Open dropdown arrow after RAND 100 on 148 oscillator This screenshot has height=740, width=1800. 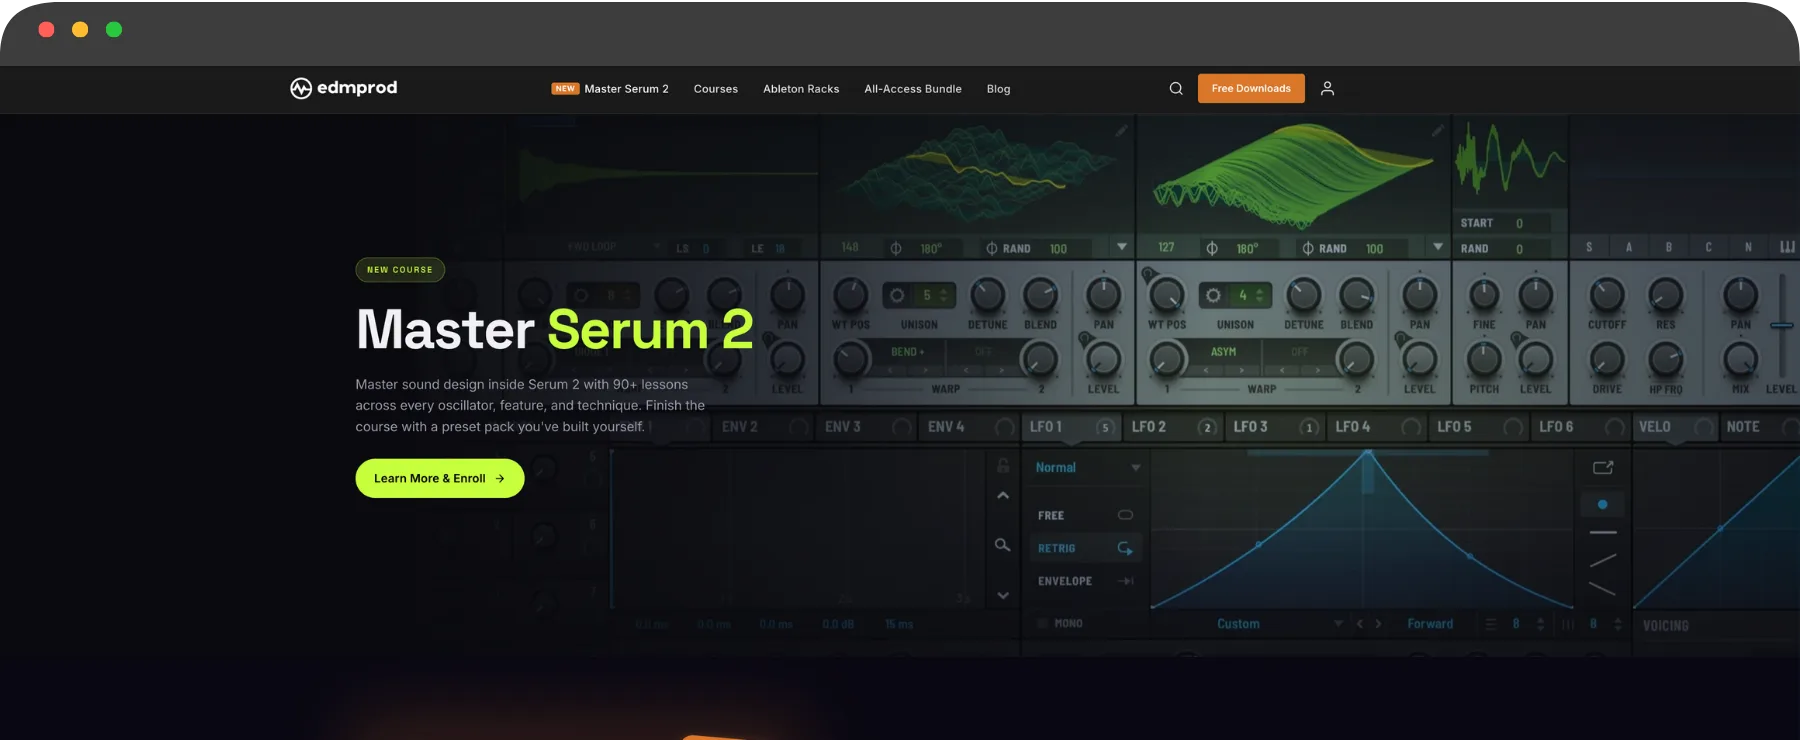[1122, 247]
